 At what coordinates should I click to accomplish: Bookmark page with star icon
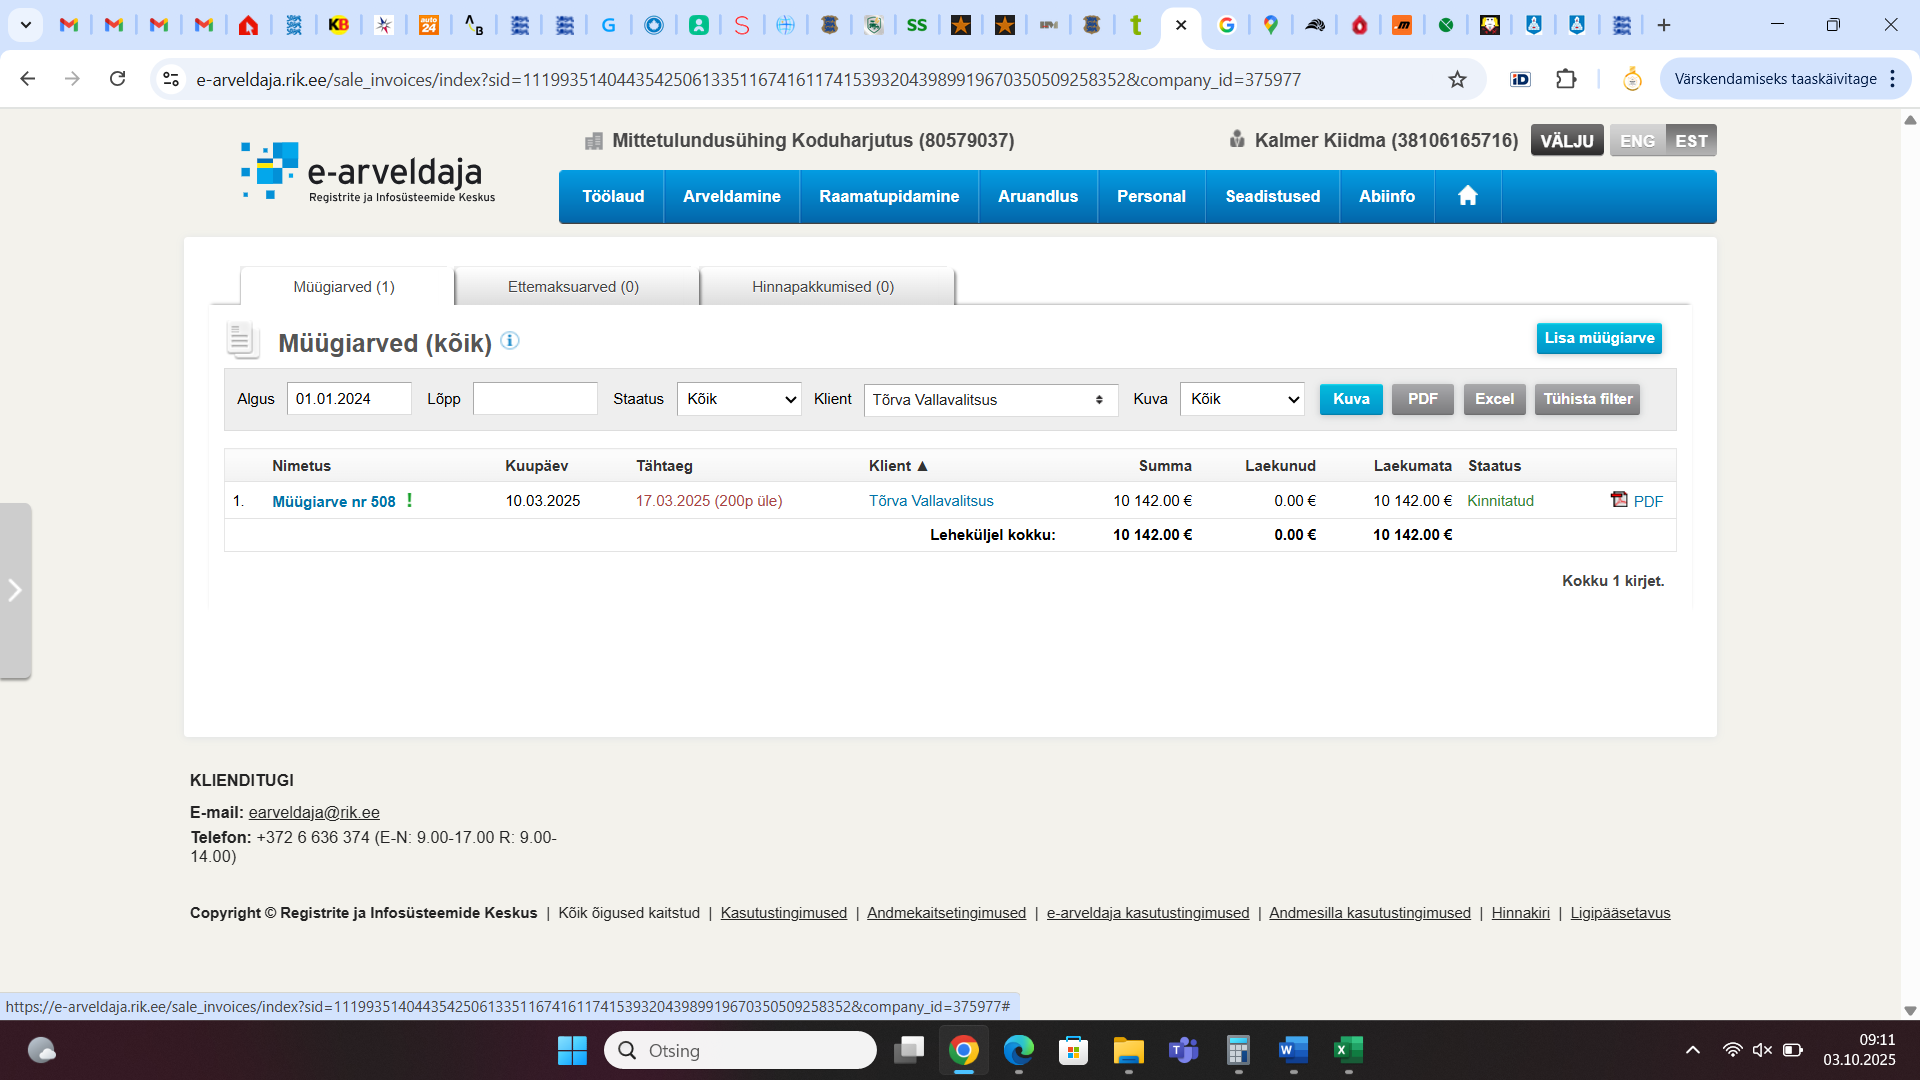[x=1457, y=79]
